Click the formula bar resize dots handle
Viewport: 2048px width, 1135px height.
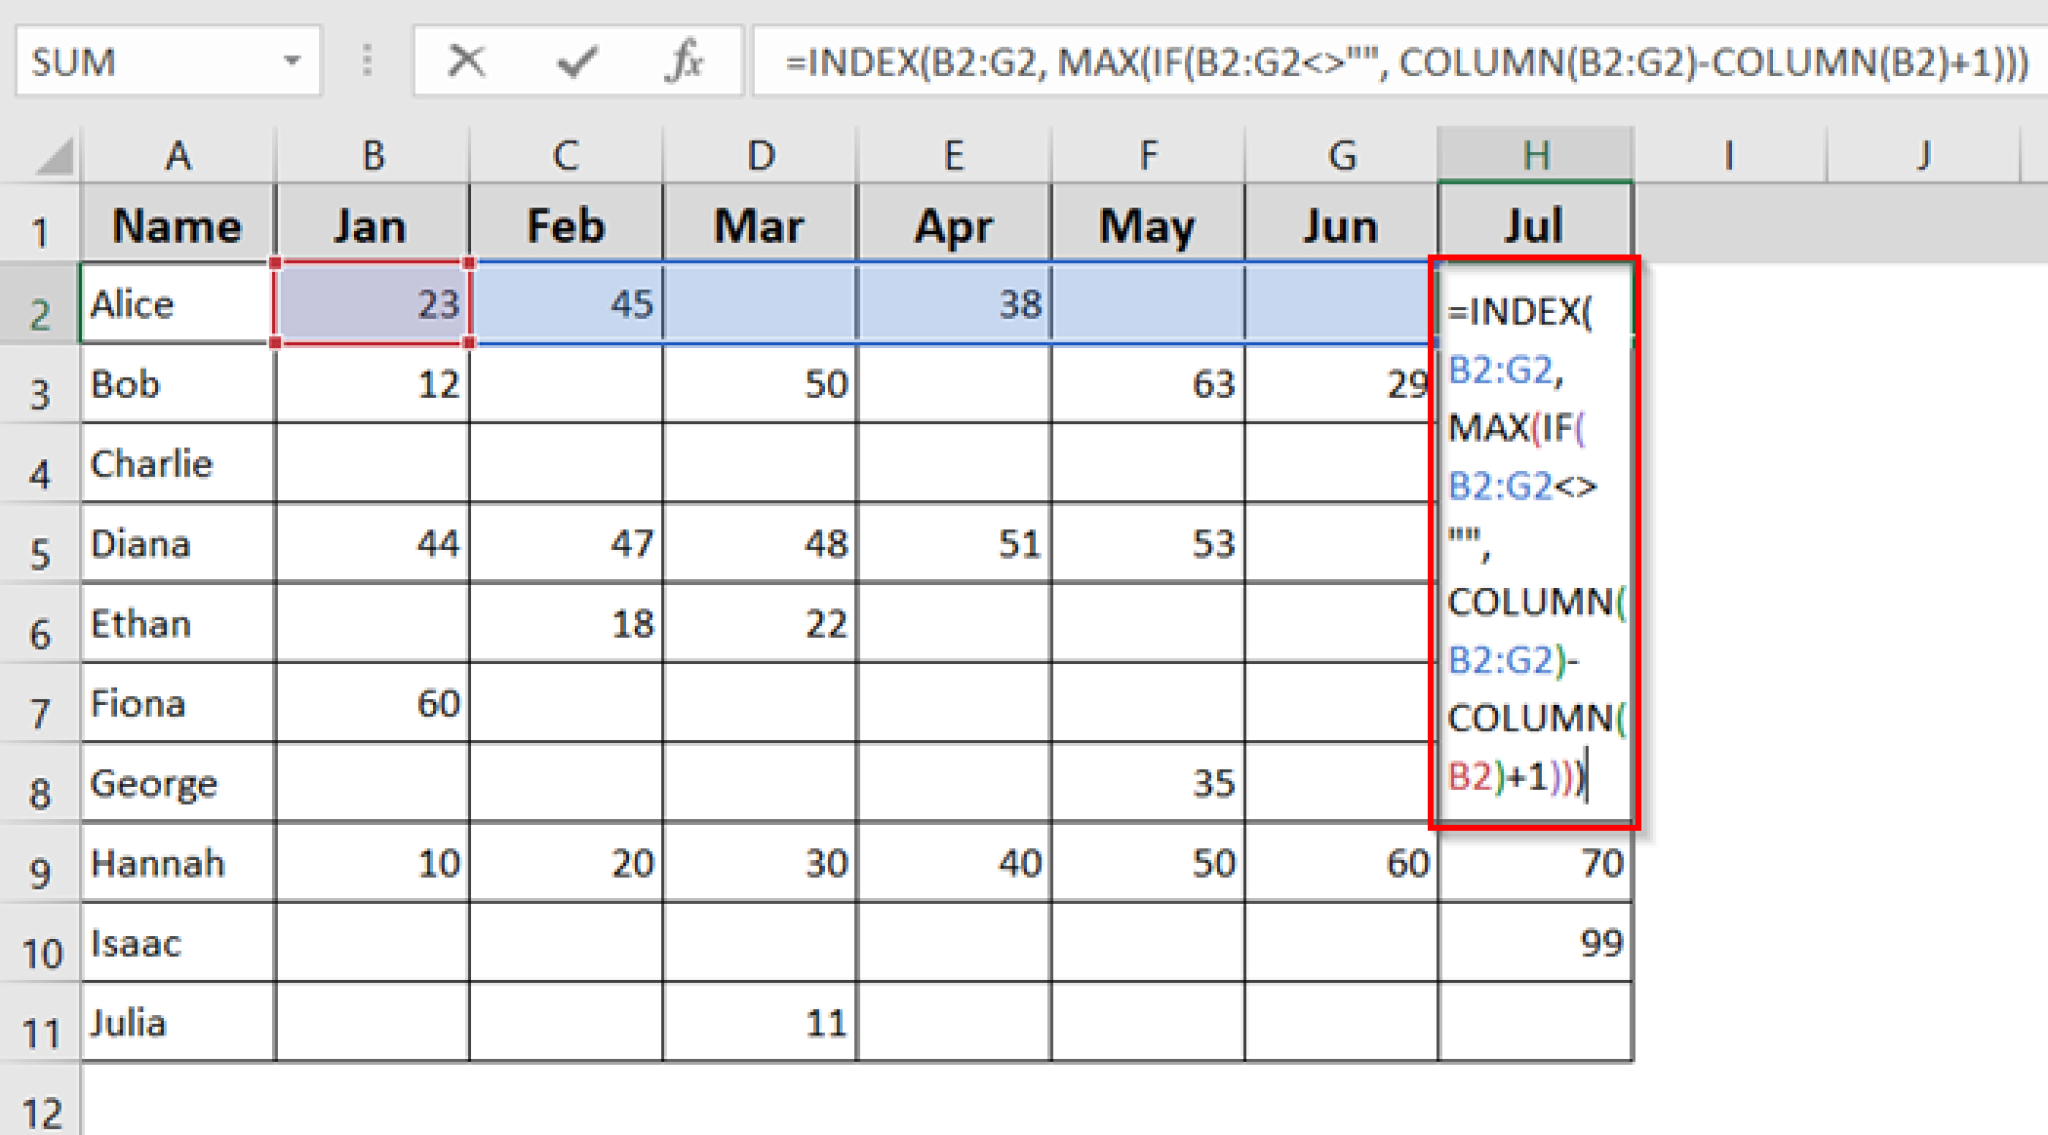pos(367,62)
